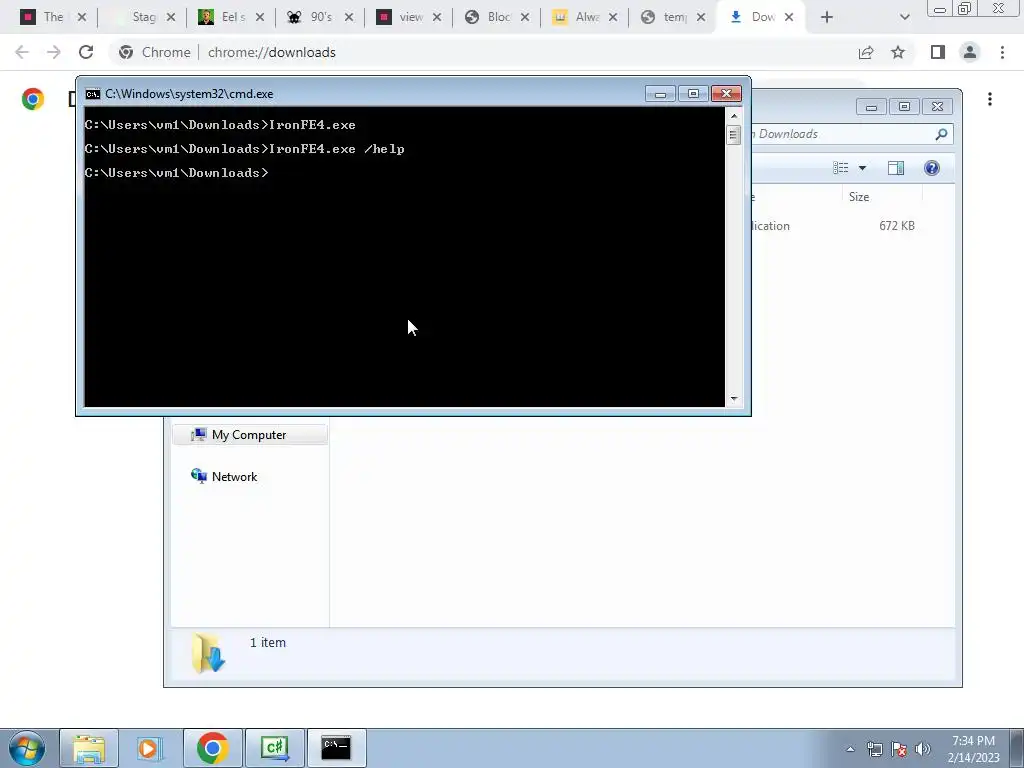
Task: Click the Downloads folder icon in details pane
Action: 208,653
